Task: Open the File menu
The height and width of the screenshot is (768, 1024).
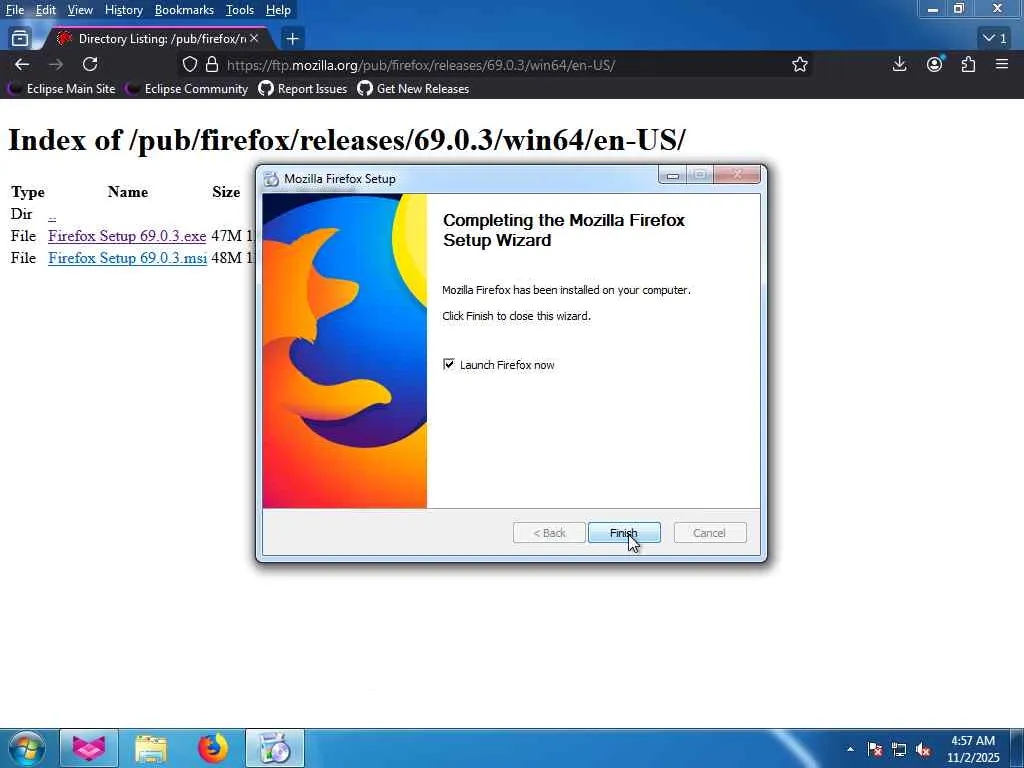Action: pos(14,10)
